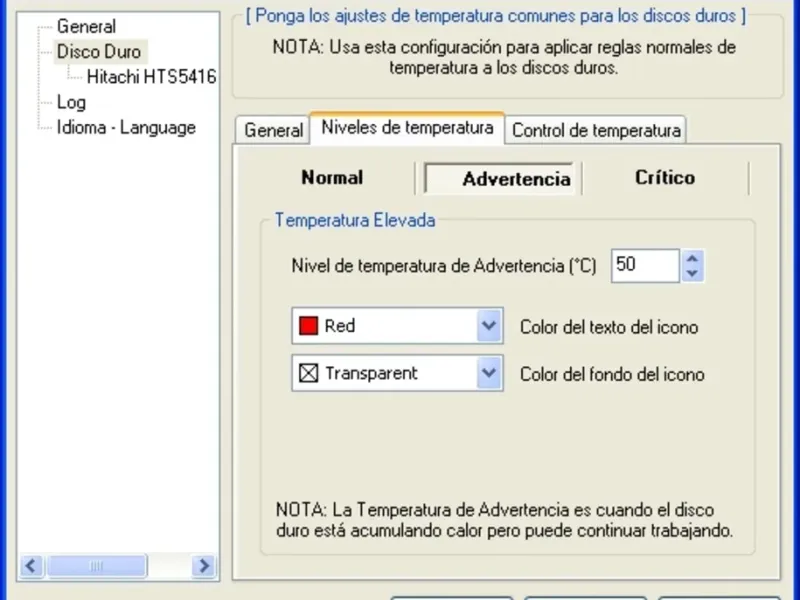Open the Control de temperatura tab
800x600 pixels.
point(596,130)
